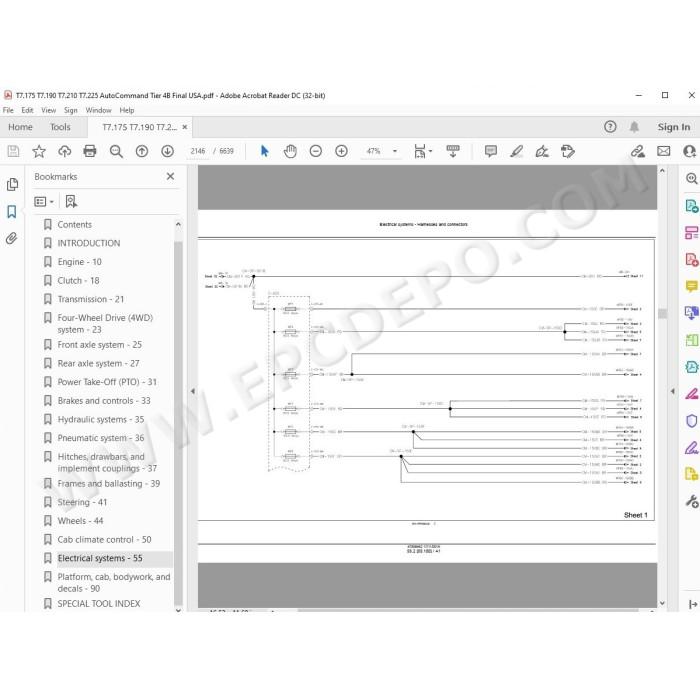Click the print file icon
700x700 pixels.
(90, 151)
